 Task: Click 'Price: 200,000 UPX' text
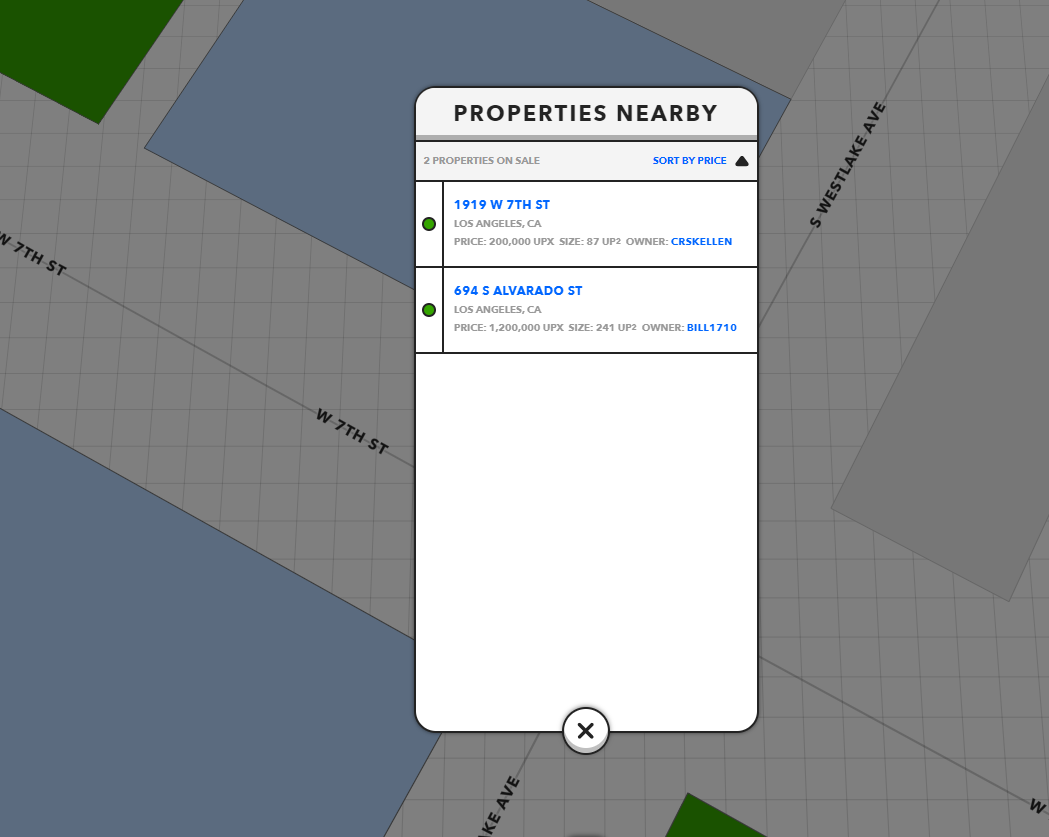click(x=504, y=242)
